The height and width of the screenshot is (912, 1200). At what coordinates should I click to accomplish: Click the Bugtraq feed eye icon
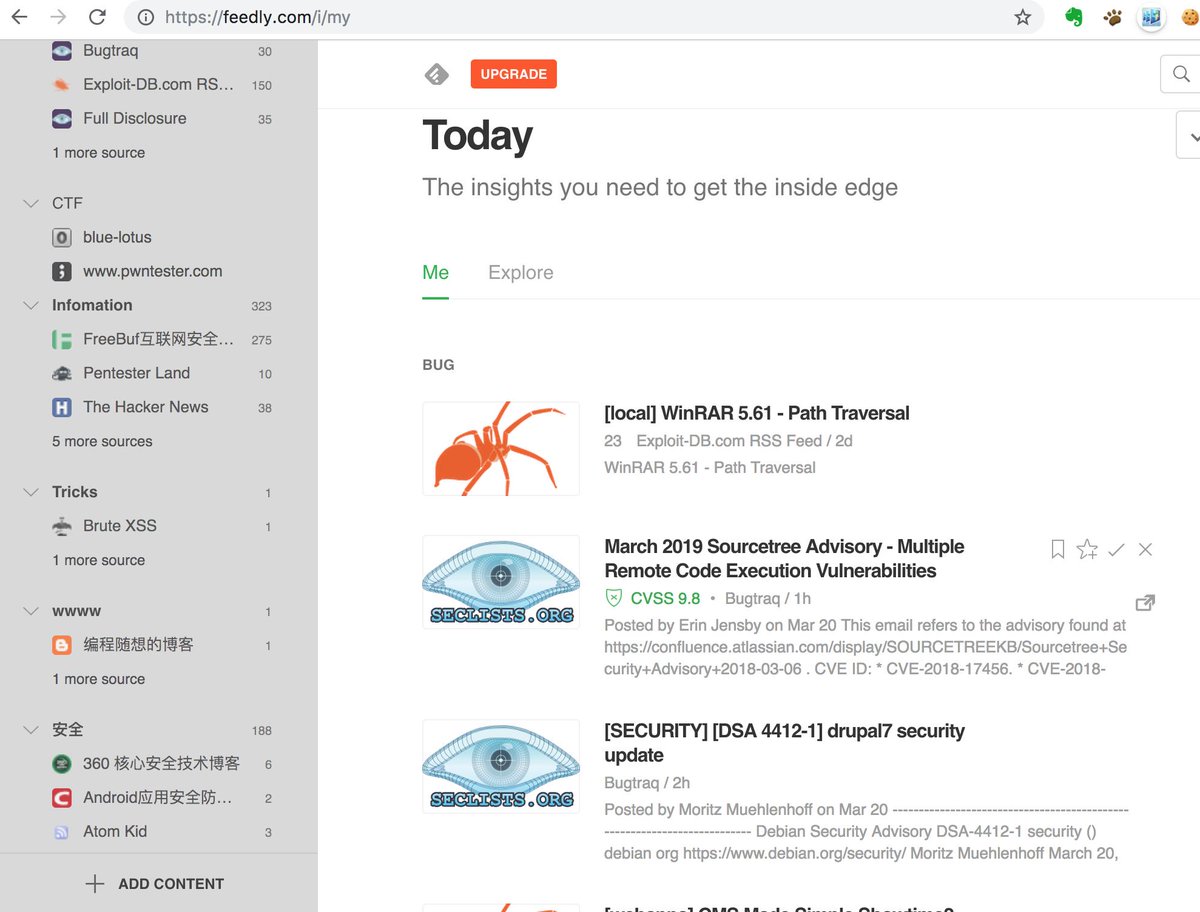click(62, 51)
